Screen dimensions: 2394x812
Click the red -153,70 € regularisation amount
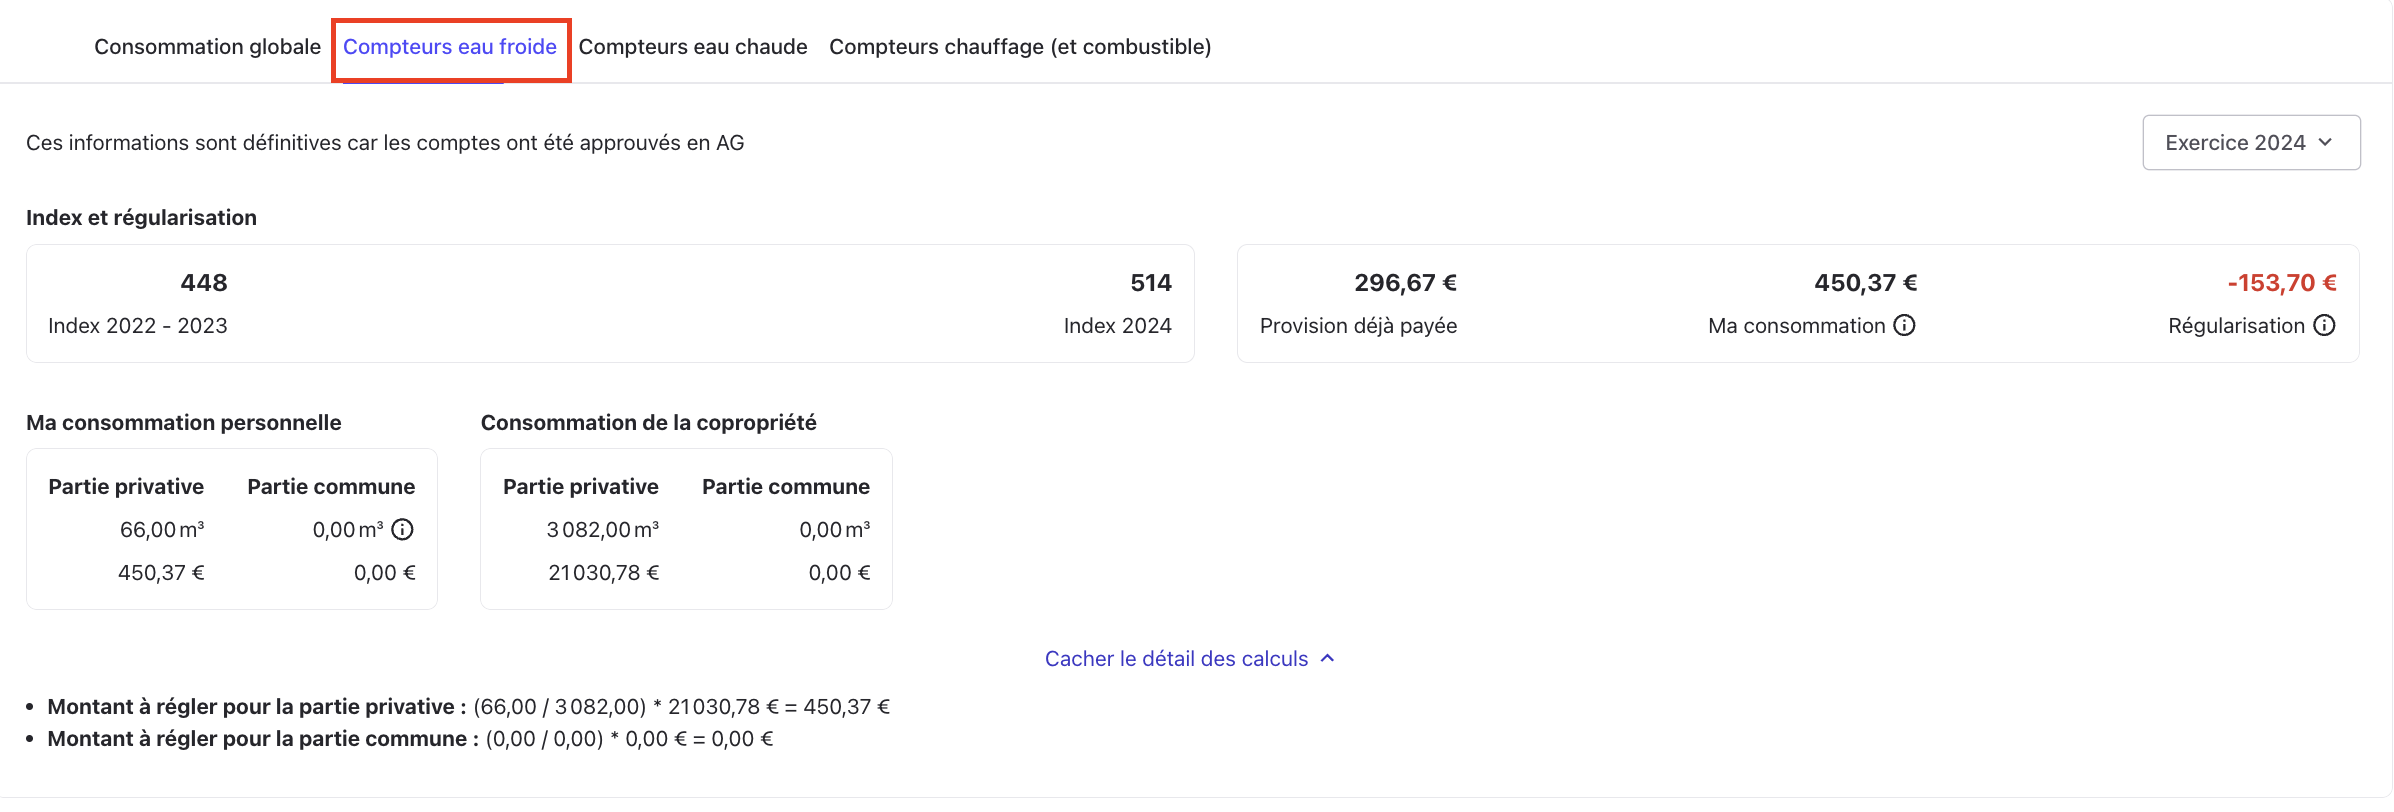pyautogui.click(x=2281, y=283)
